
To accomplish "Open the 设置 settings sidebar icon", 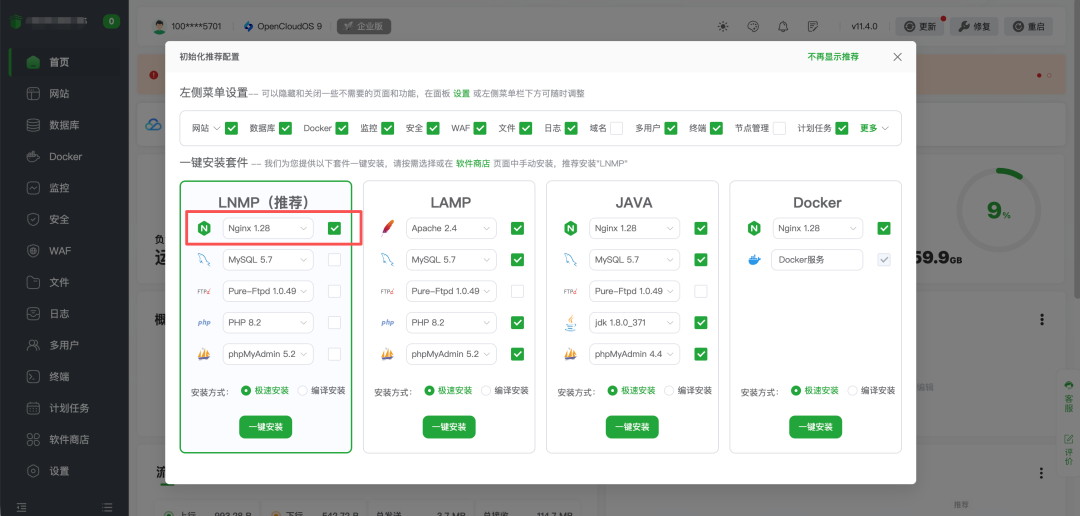I will pos(33,471).
